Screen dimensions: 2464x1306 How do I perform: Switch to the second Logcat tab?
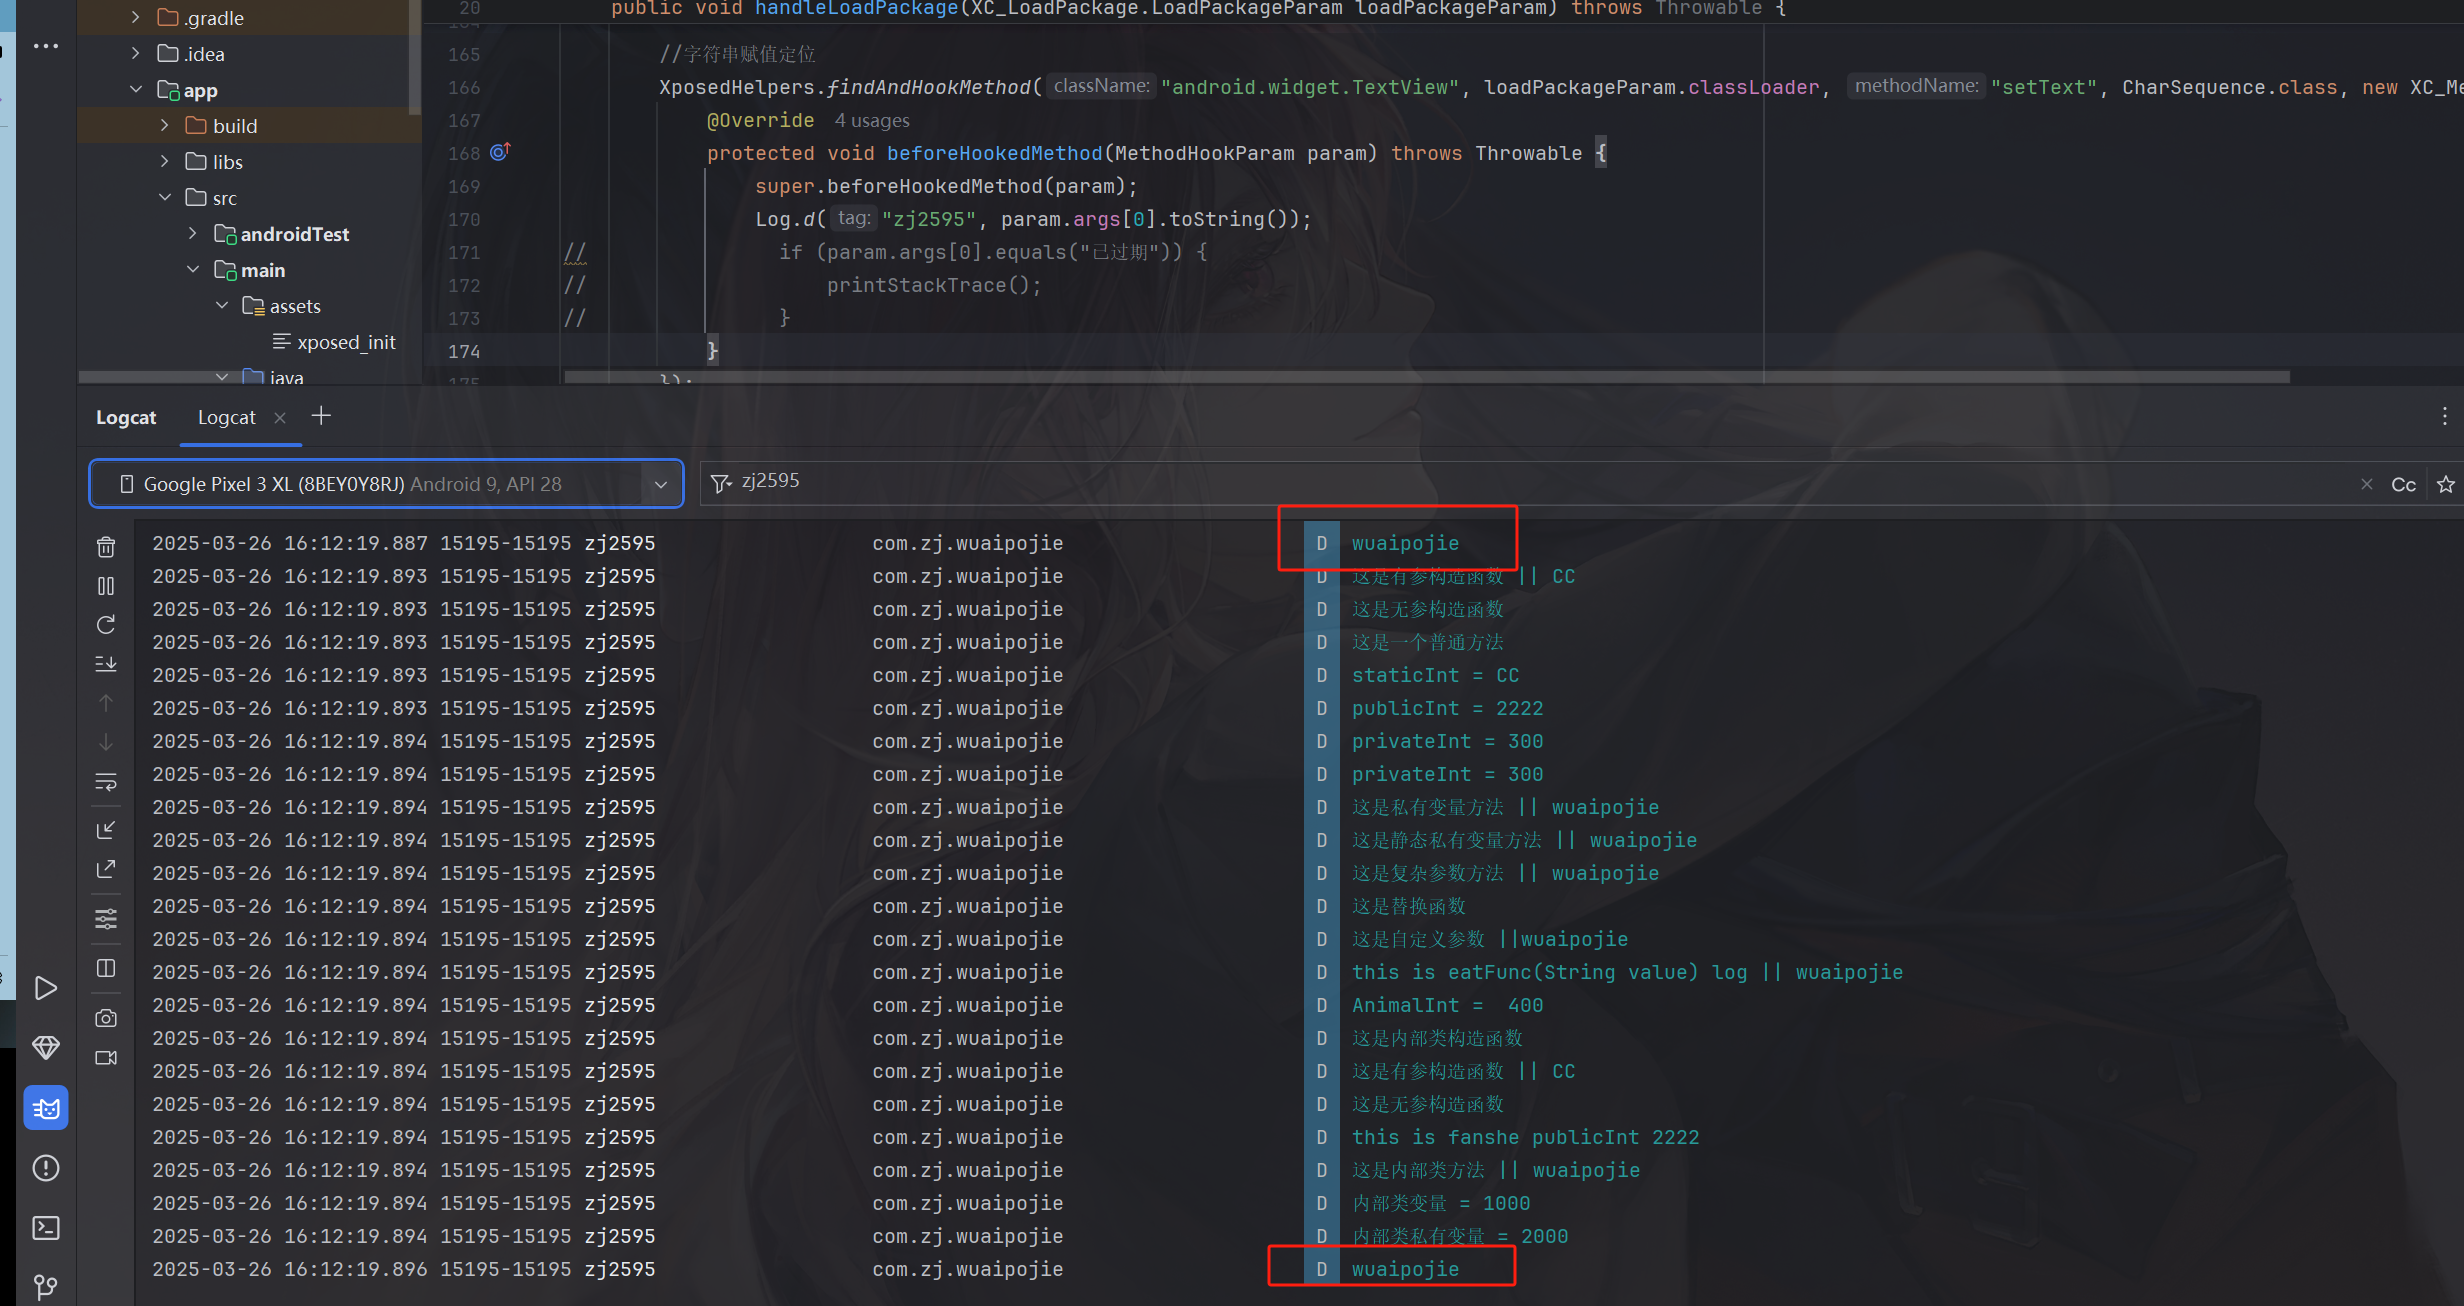pyautogui.click(x=226, y=417)
